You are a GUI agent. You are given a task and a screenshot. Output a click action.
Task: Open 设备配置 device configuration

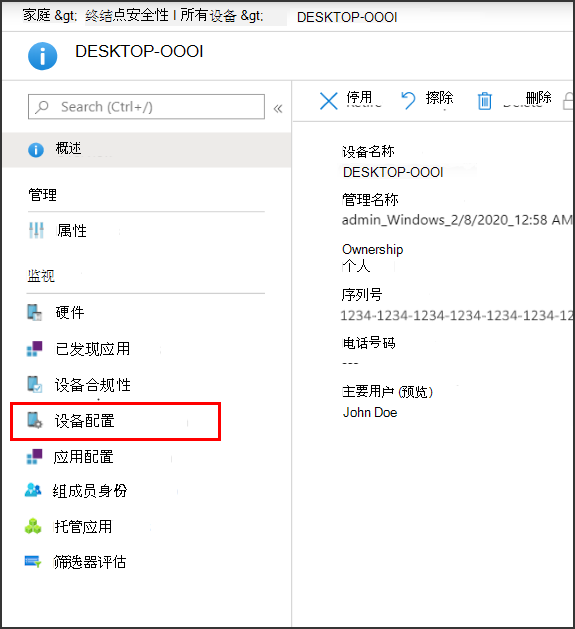116,421
